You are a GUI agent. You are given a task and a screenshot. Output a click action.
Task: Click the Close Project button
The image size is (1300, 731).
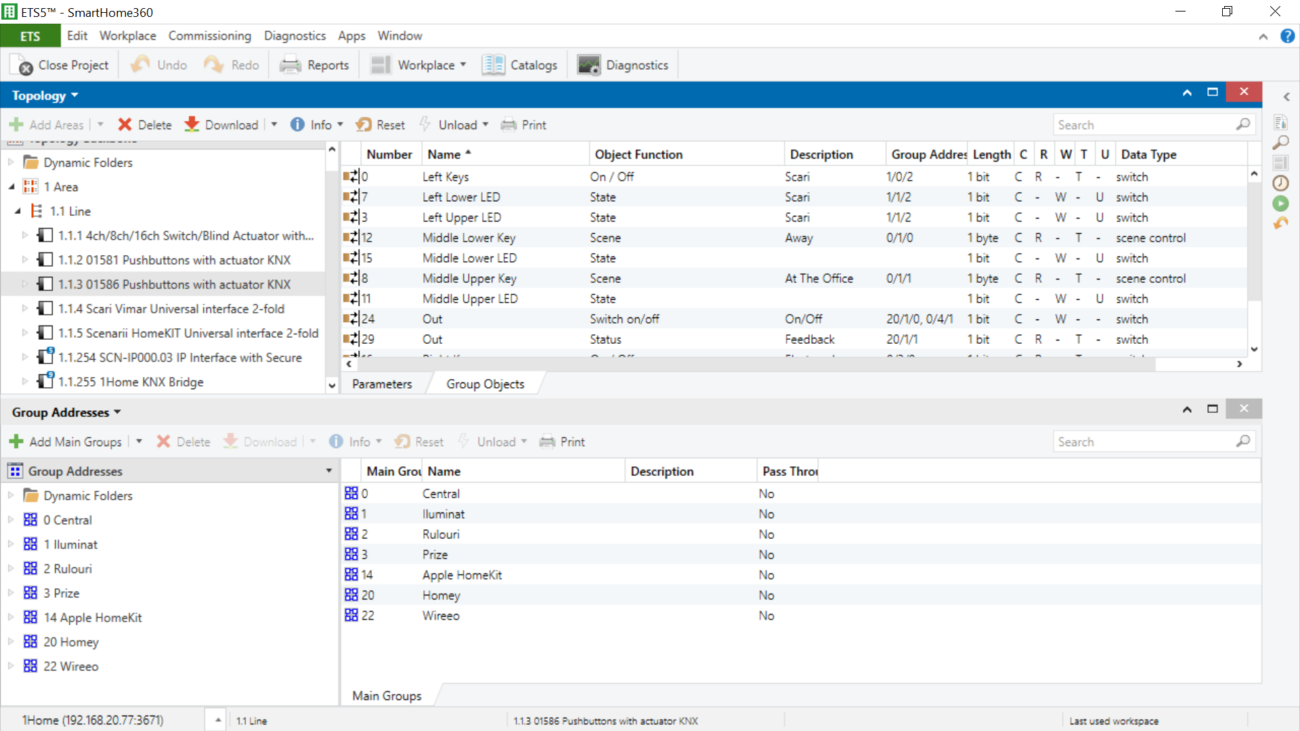60,65
